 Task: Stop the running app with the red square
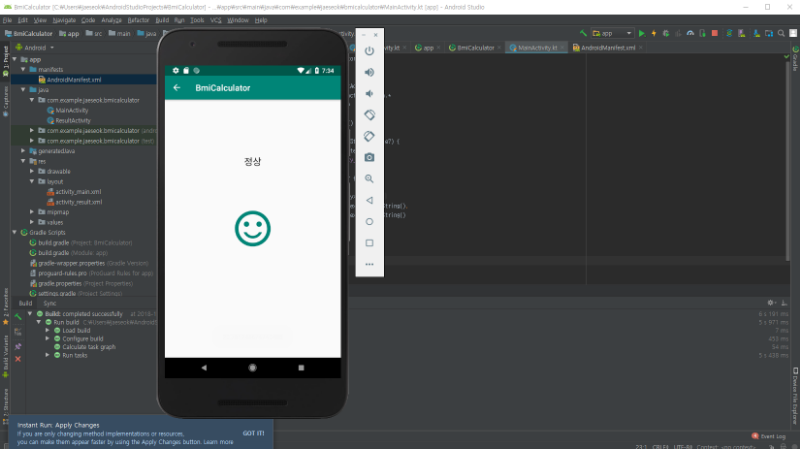click(715, 33)
